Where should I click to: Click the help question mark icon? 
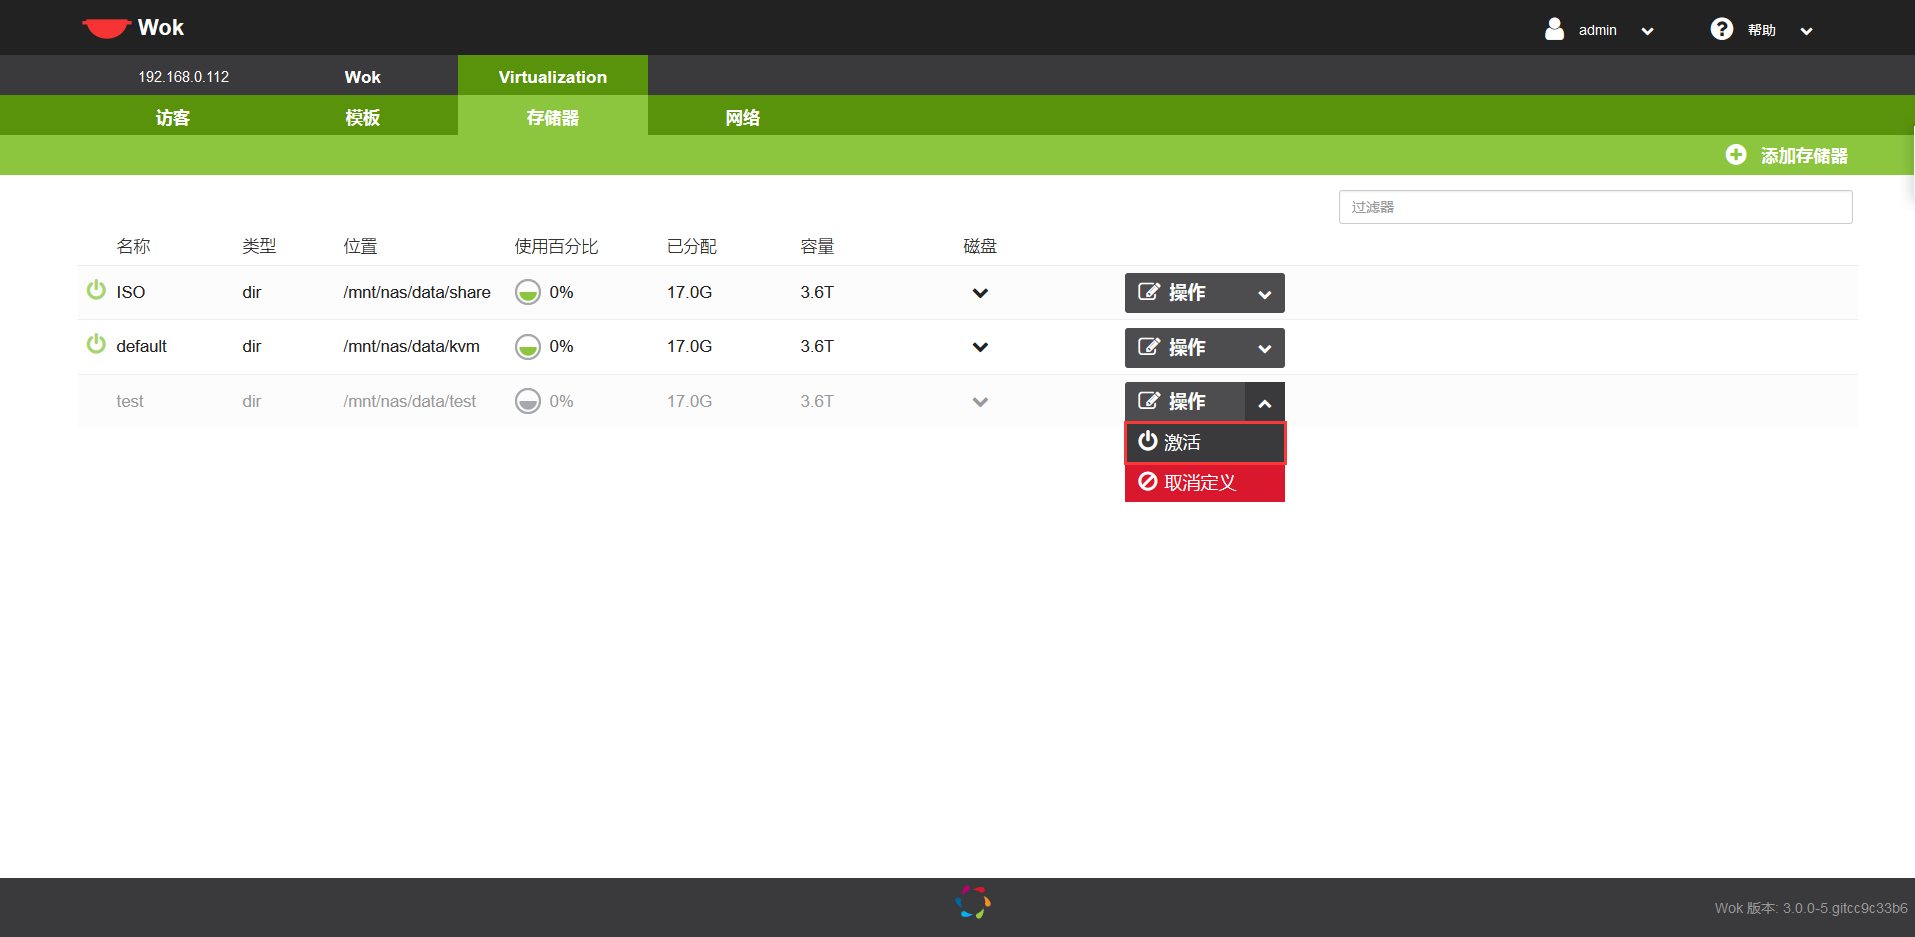[x=1722, y=29]
